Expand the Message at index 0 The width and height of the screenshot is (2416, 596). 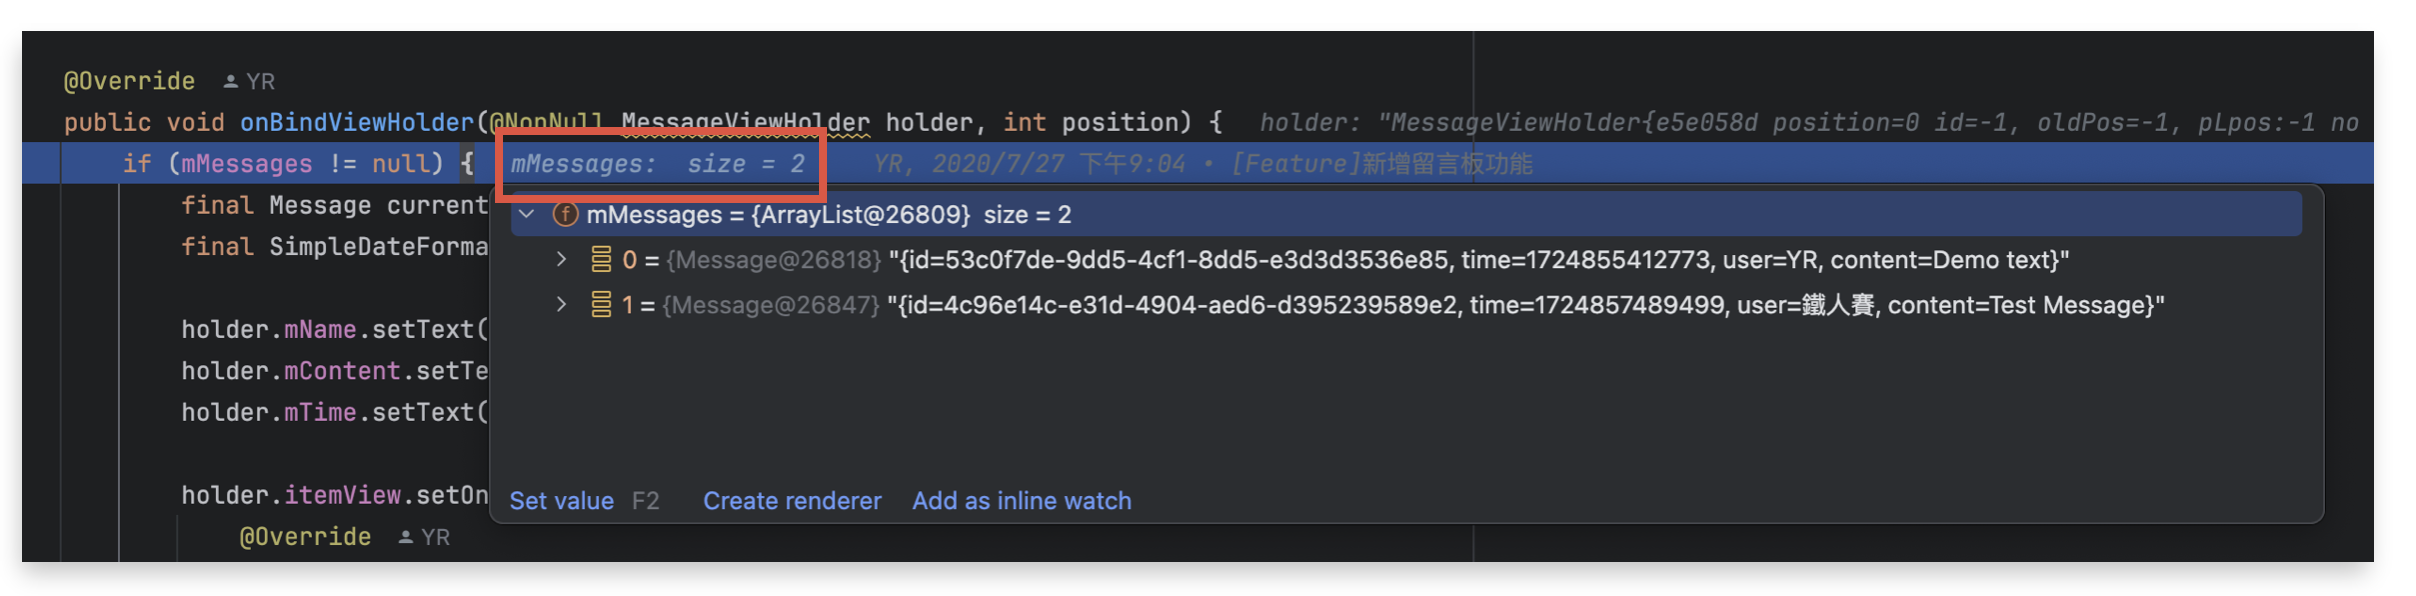pyautogui.click(x=560, y=259)
